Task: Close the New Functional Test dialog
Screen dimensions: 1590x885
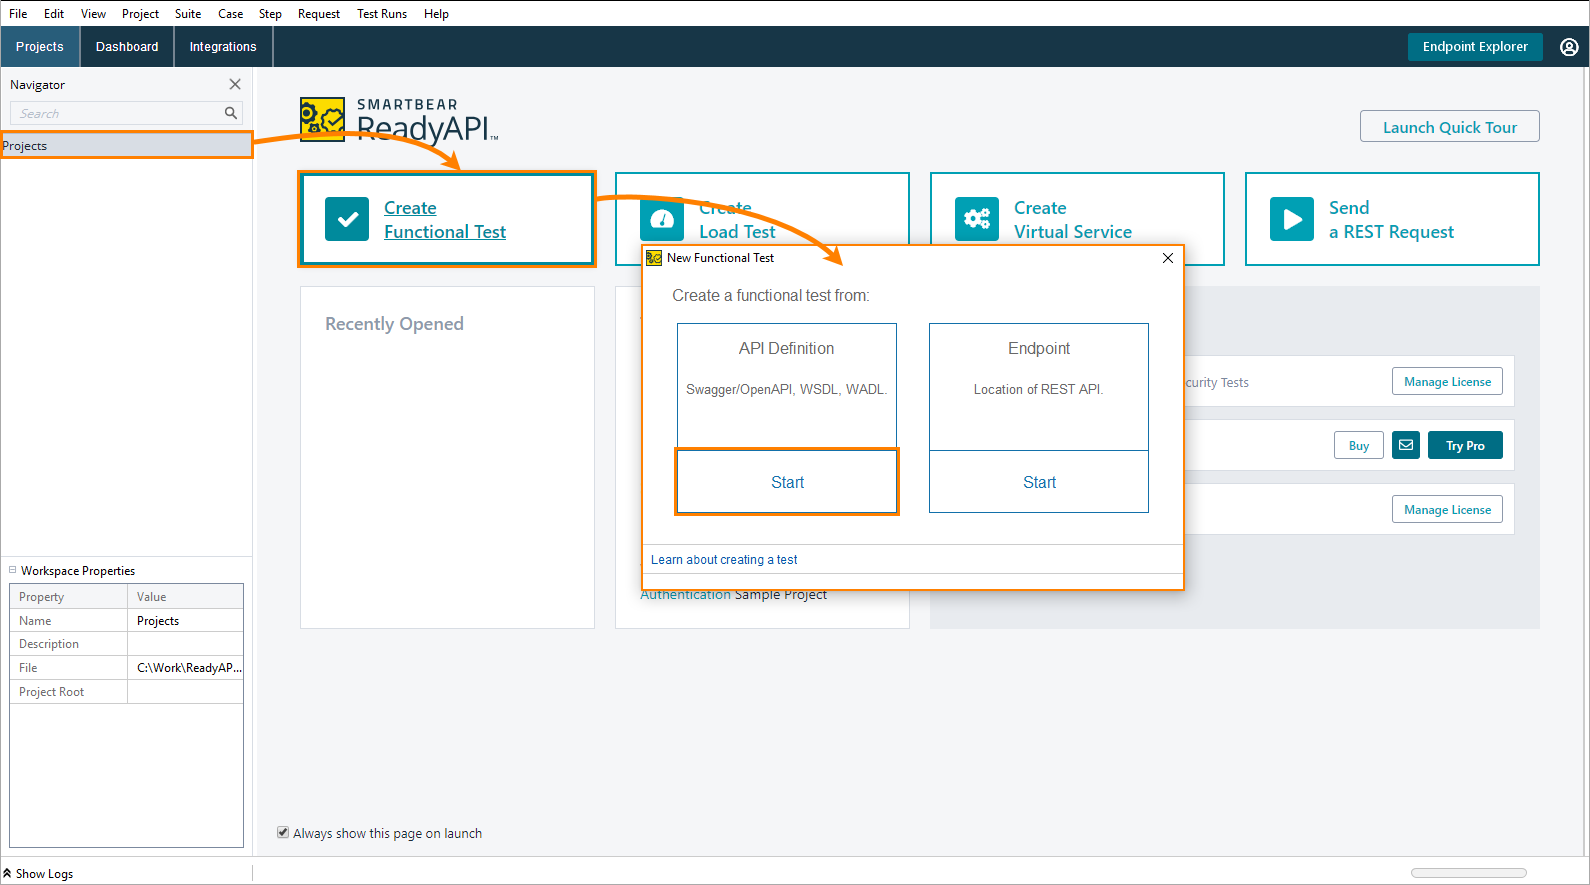Action: click(x=1168, y=258)
